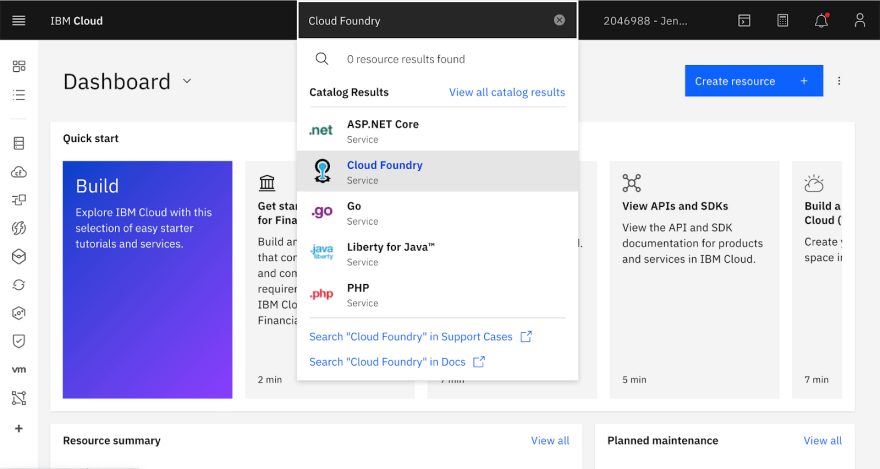The height and width of the screenshot is (469, 880).
Task: Open the user profile avatar icon
Action: tap(860, 21)
